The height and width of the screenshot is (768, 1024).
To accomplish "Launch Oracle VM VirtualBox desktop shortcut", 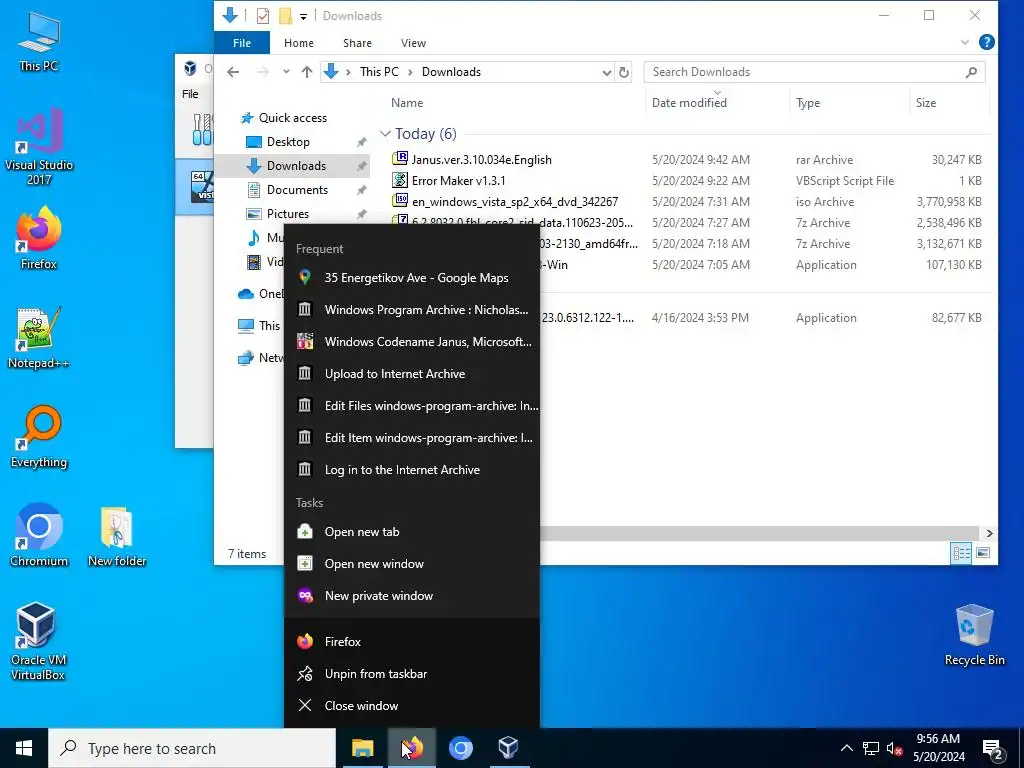I will click(37, 642).
